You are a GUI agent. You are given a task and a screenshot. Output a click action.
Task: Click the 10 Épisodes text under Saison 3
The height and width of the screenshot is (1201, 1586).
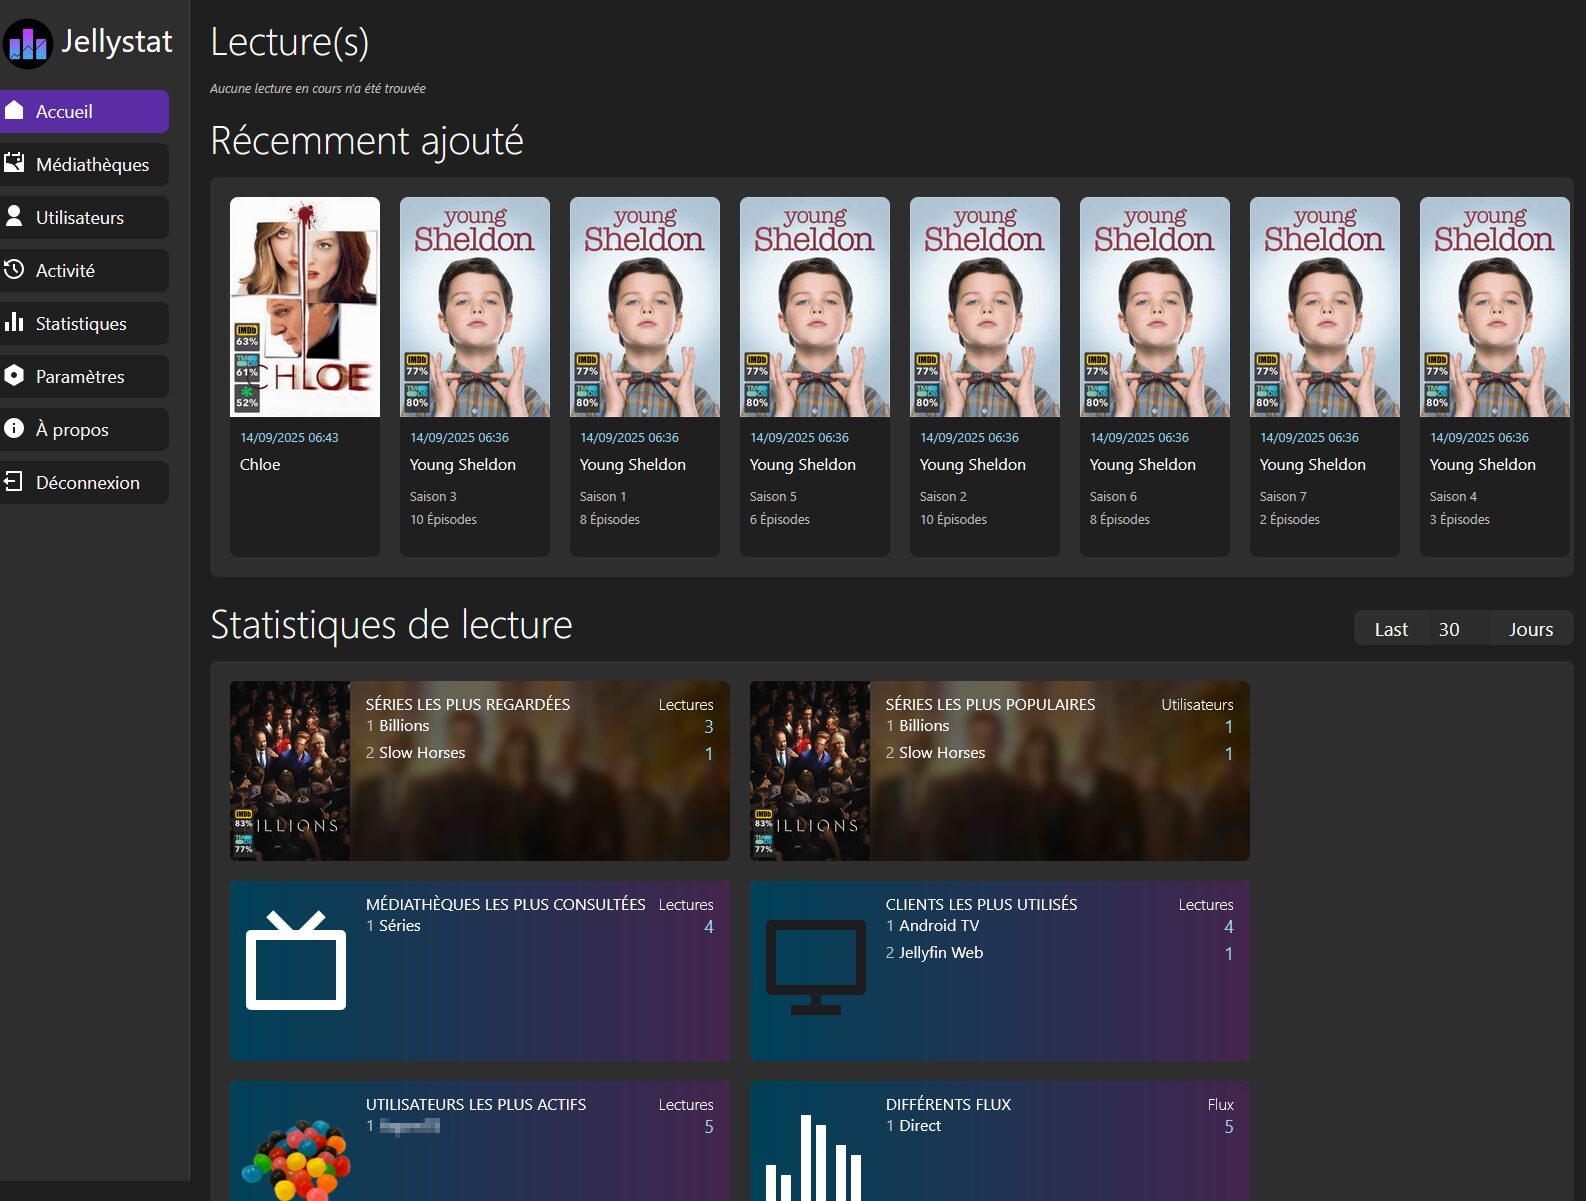tap(443, 519)
